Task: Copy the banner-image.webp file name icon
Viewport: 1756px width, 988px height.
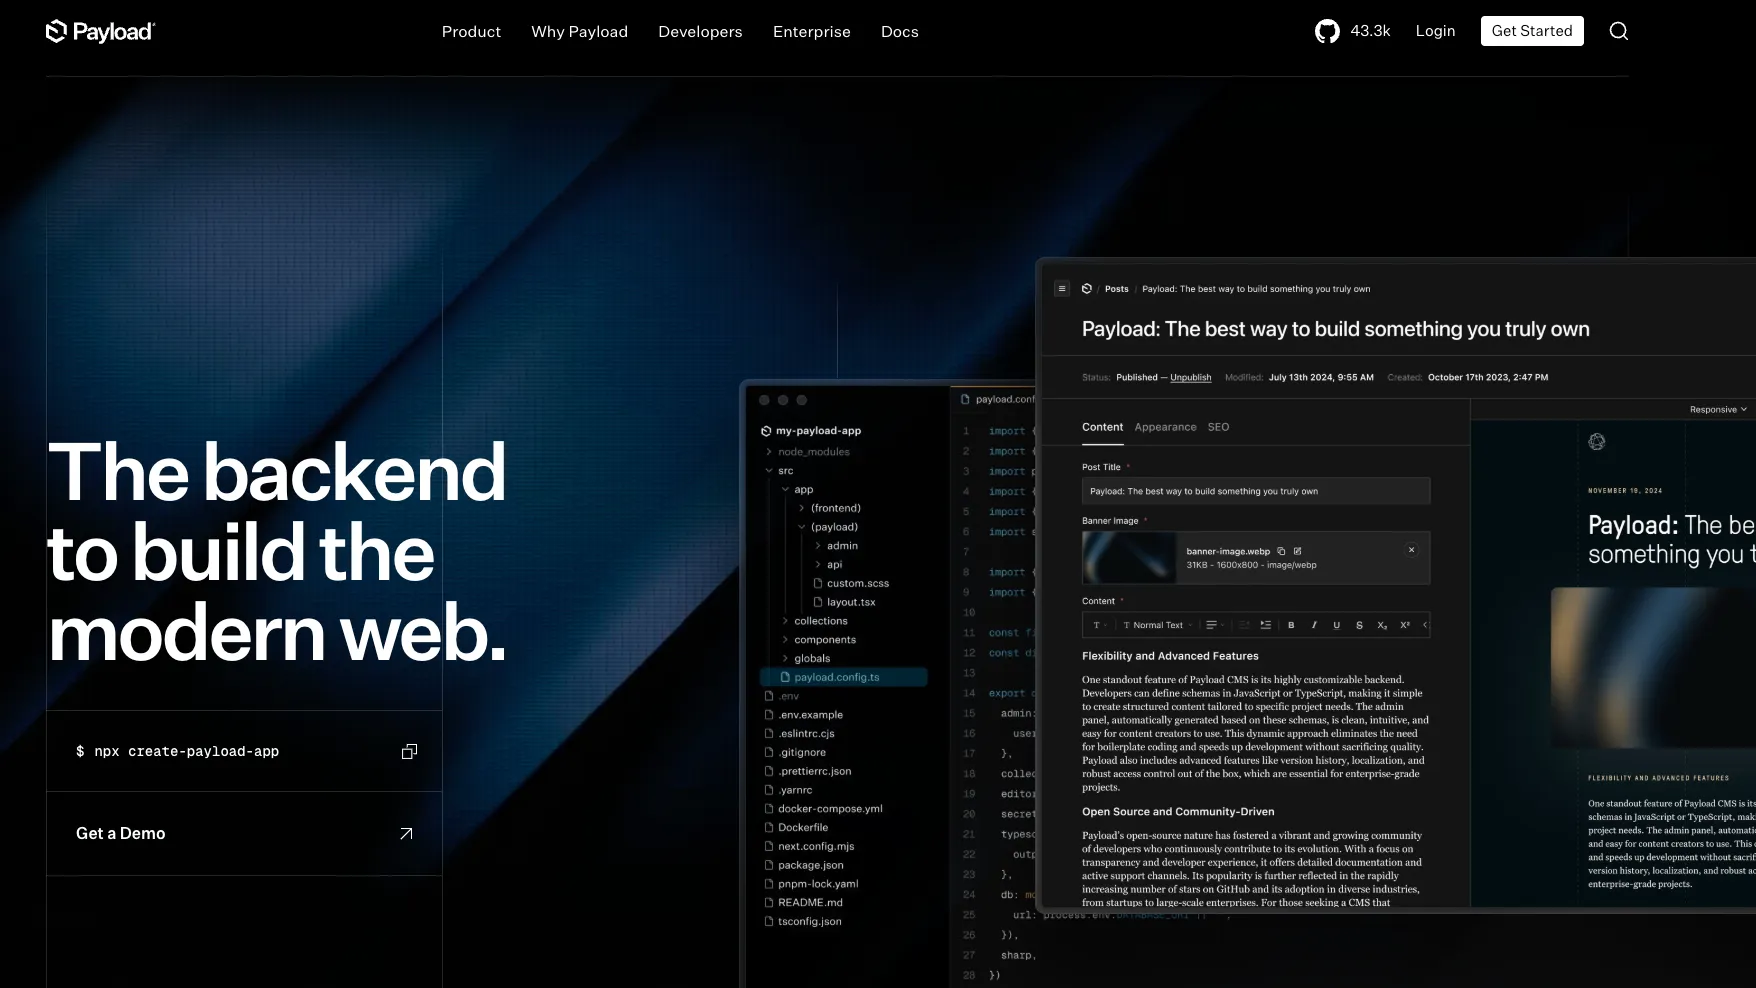Action: coord(1281,551)
